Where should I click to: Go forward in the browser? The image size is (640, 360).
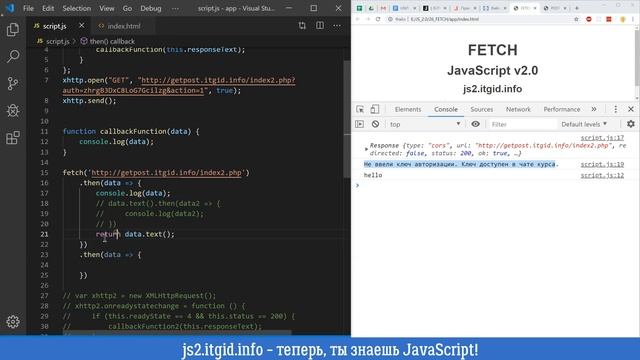[368, 19]
